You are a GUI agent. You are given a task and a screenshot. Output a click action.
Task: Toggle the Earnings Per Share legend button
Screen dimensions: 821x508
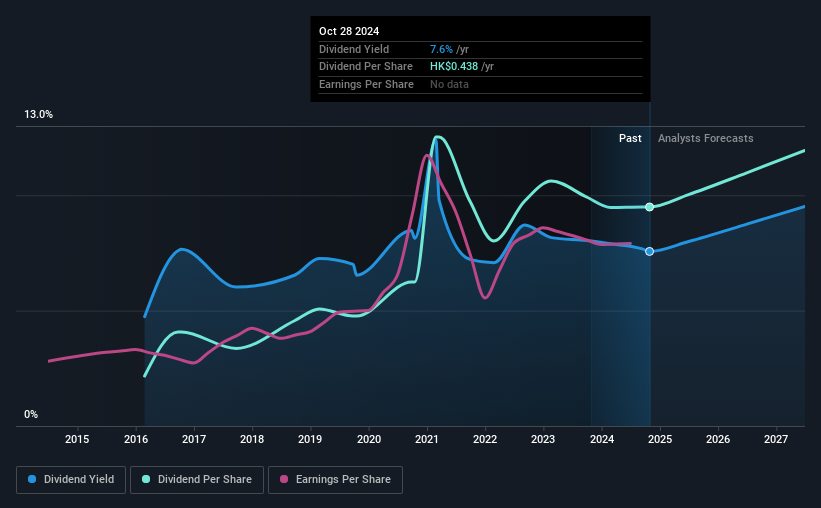(335, 480)
